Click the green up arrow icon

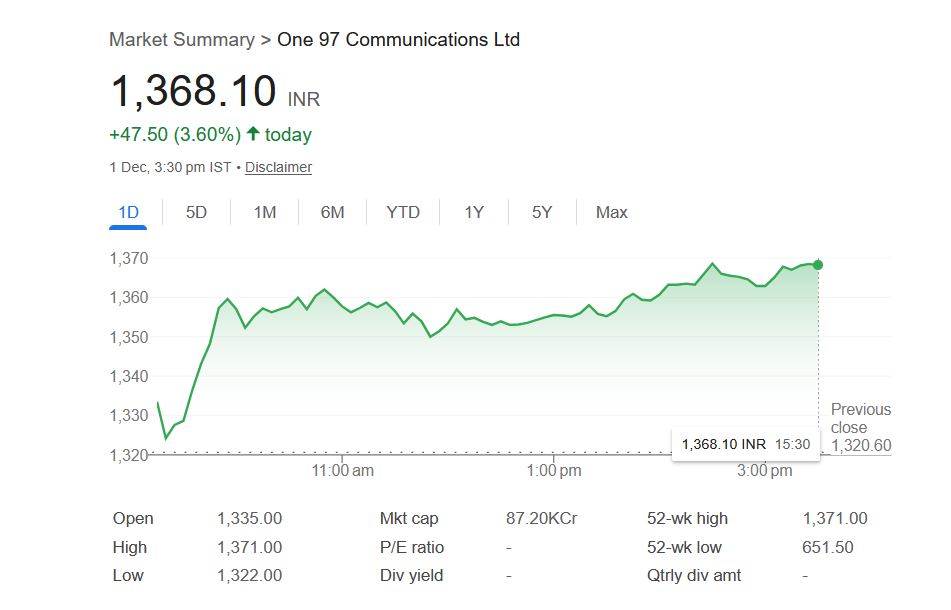point(253,134)
